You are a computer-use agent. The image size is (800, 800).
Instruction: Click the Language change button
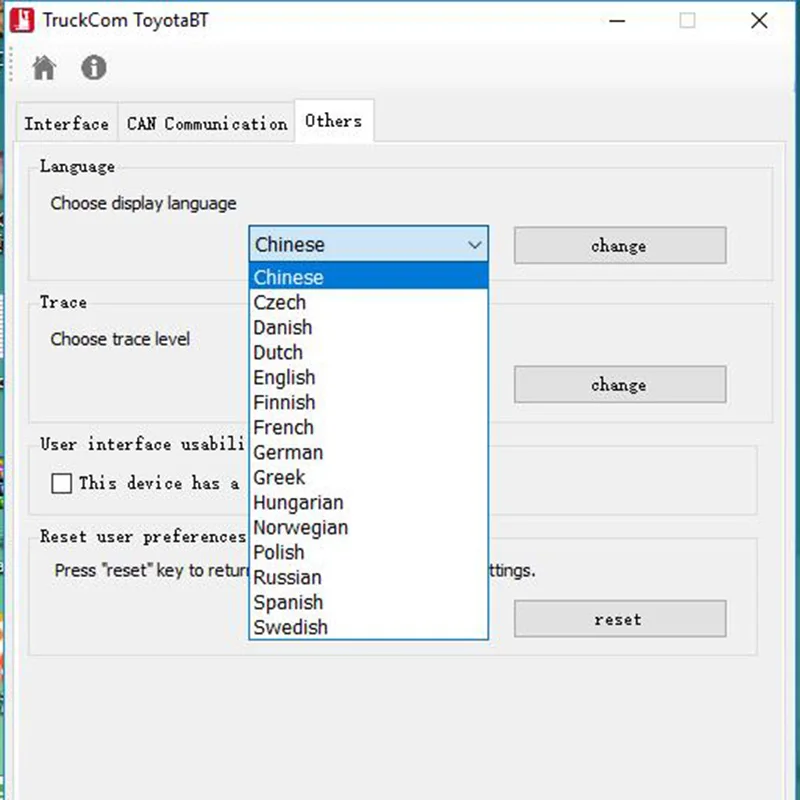point(620,245)
